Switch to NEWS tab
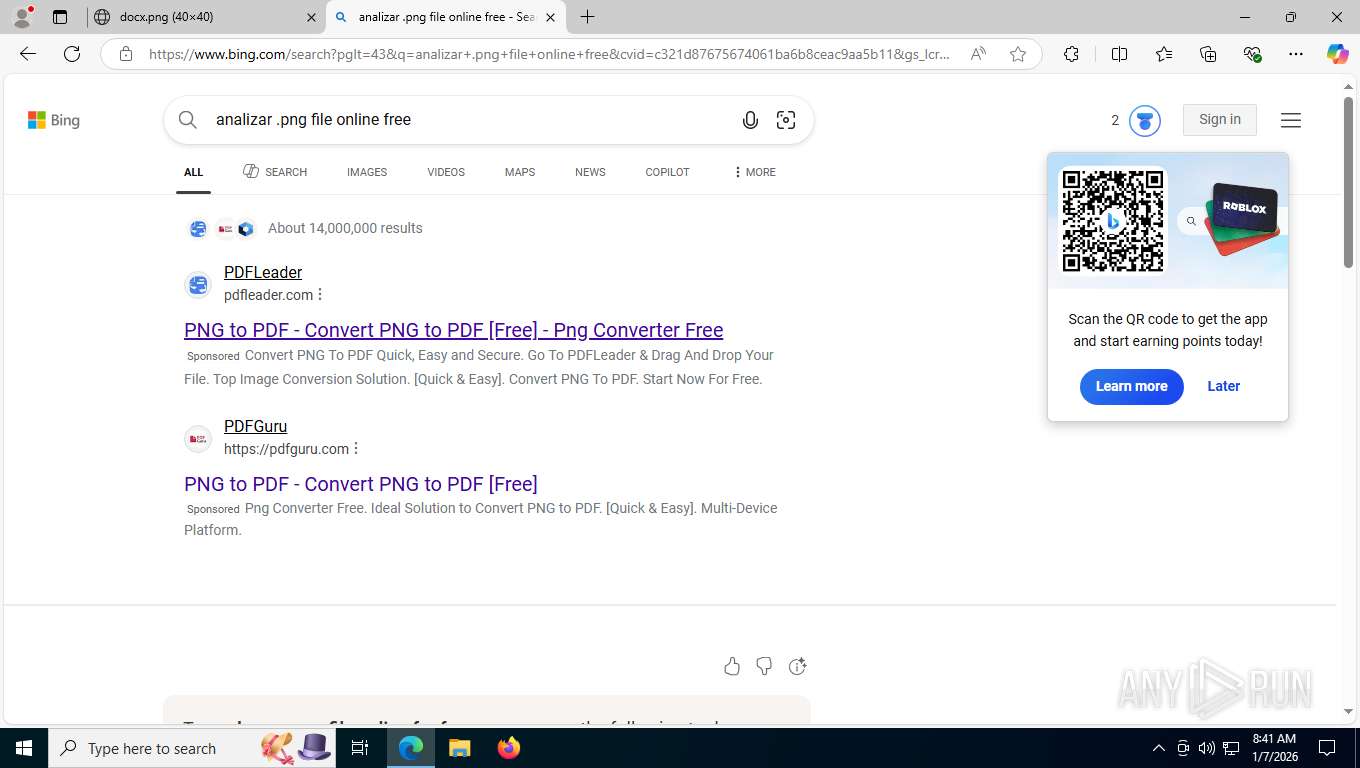Screen dimensions: 1360x768 [x=590, y=172]
